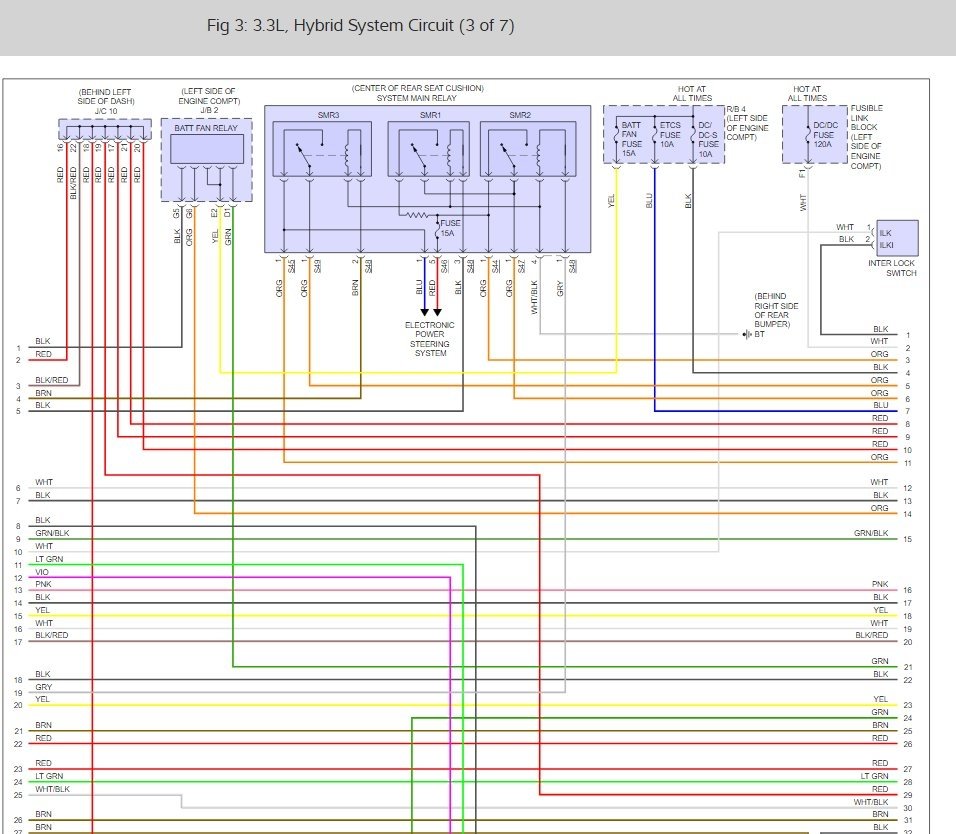Select the J/C 10 connector block
Viewport: 956px width, 834px height.
click(x=105, y=131)
